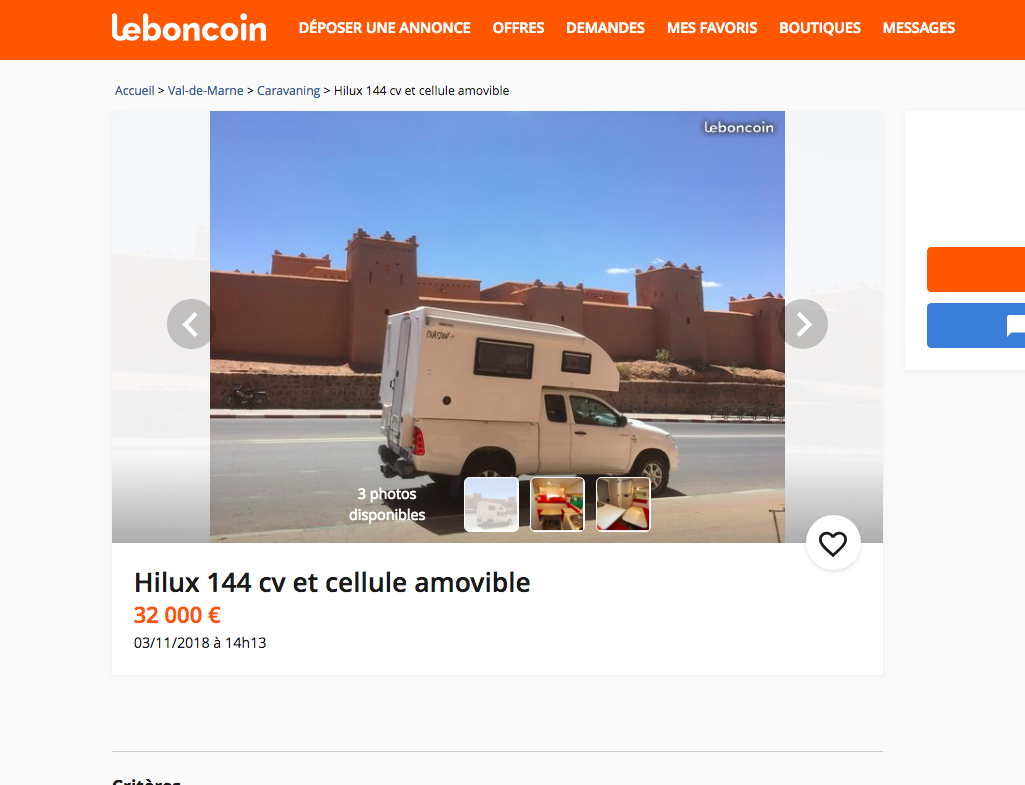Click the Accueil breadcrumb link

(x=135, y=91)
